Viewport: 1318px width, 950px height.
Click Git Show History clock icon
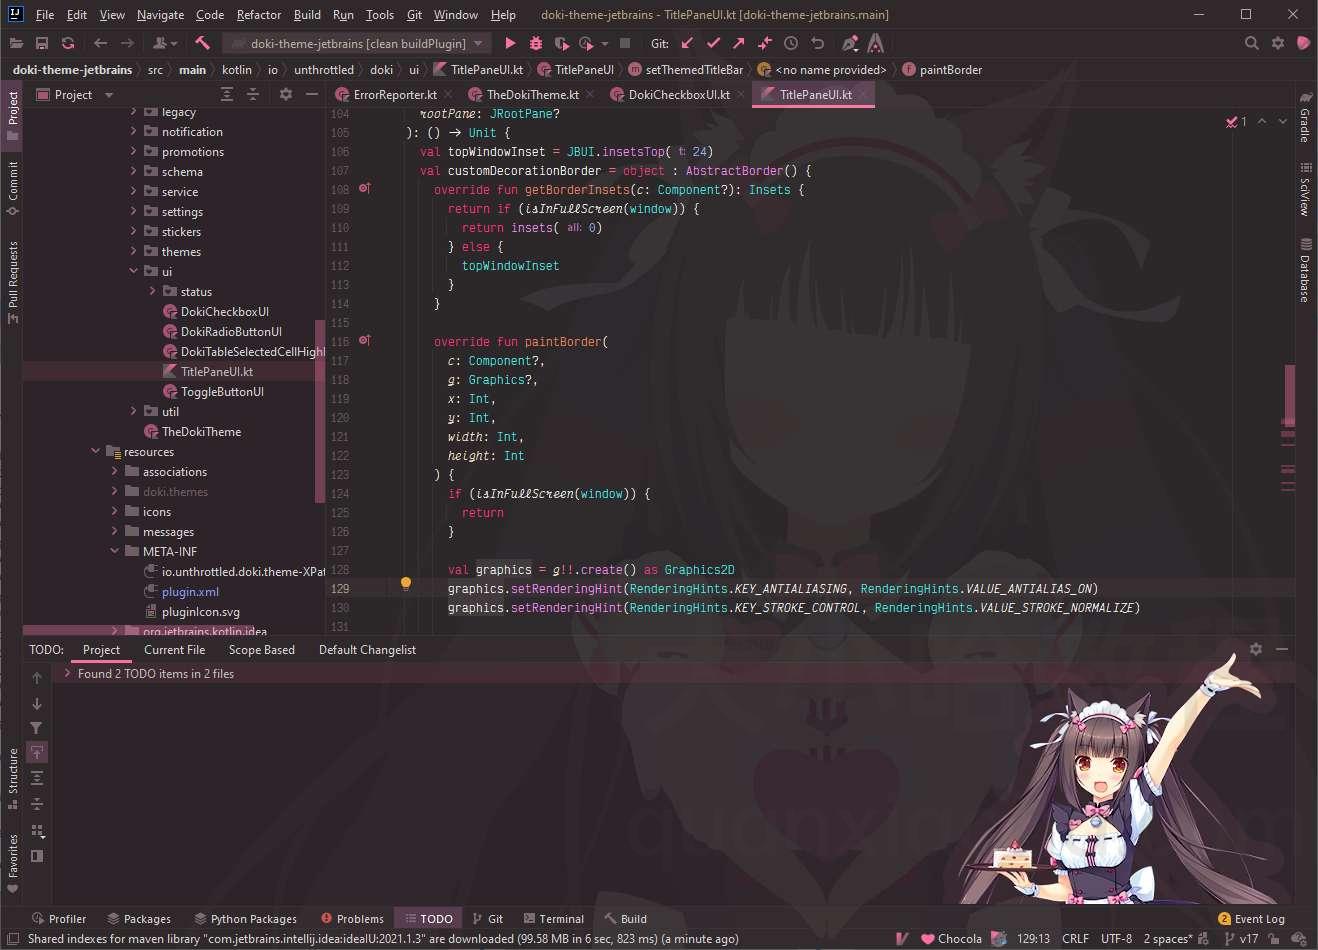(x=791, y=43)
